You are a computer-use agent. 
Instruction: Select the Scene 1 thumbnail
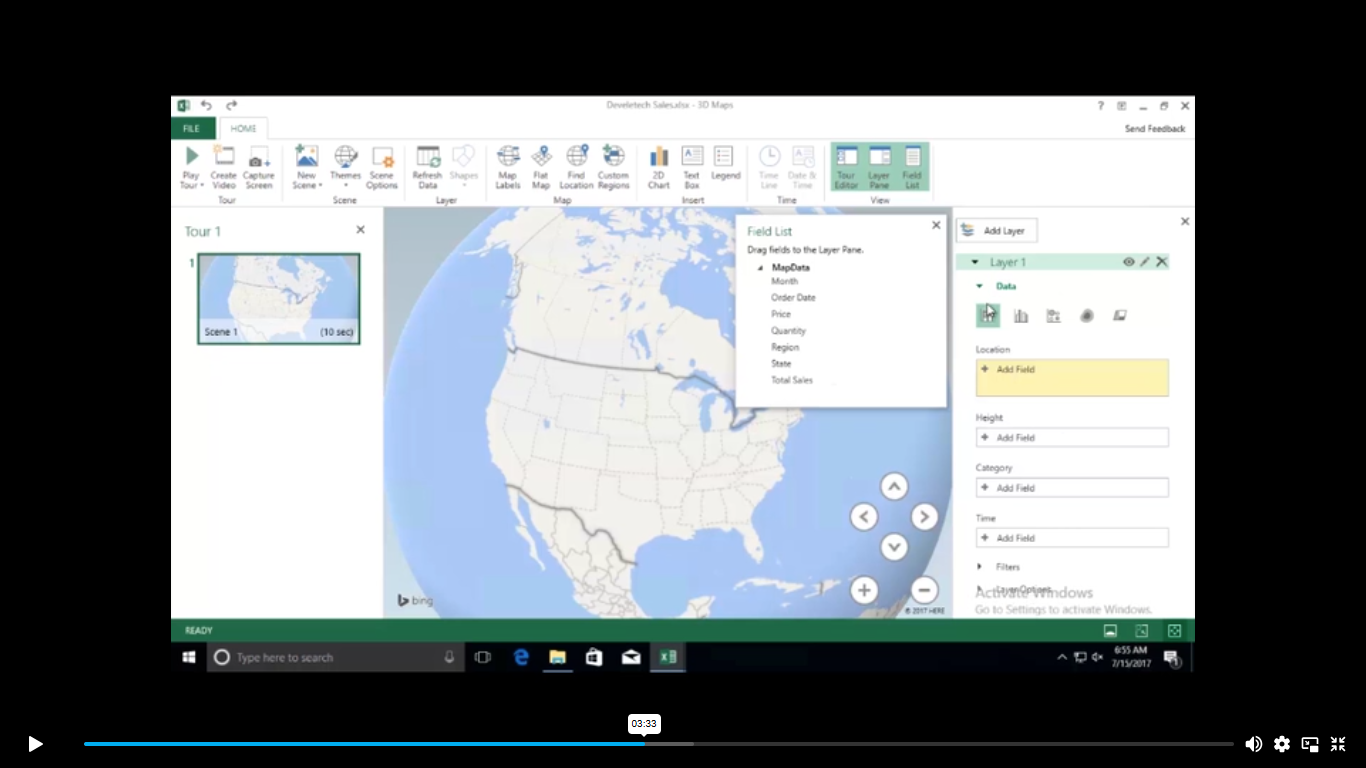(x=278, y=298)
